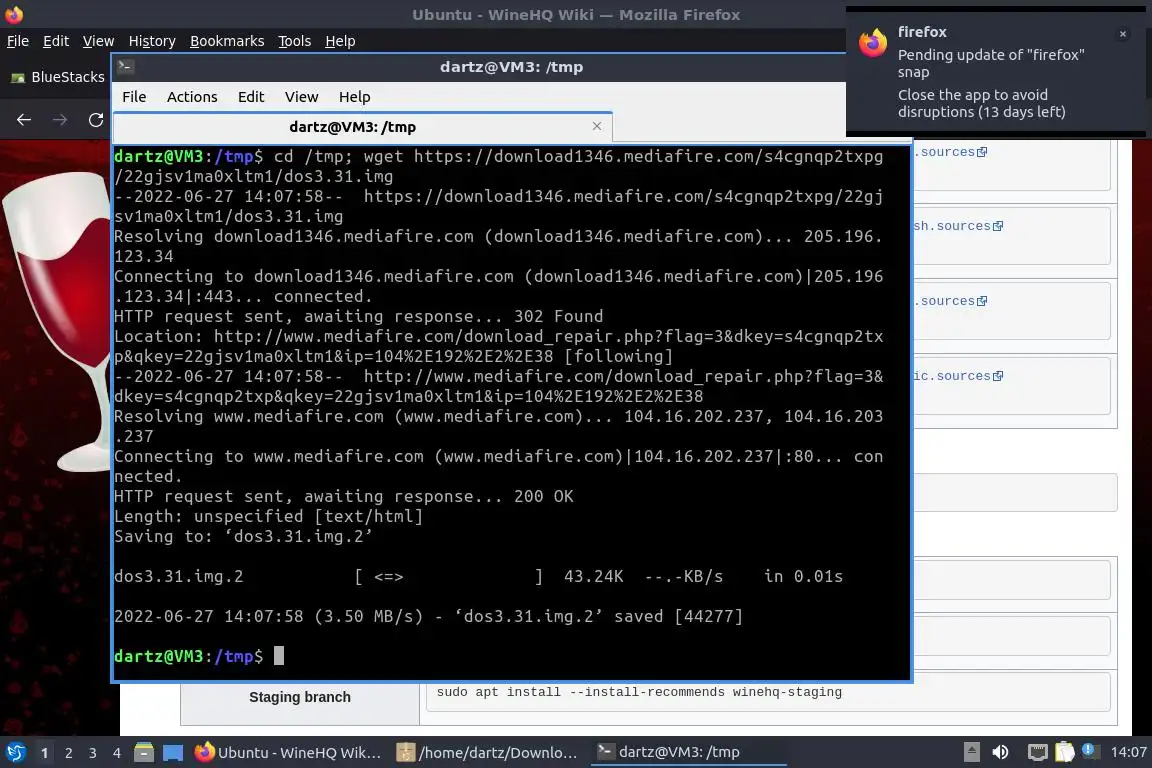This screenshot has width=1152, height=768.
Task: Click the wget download progress bar
Action: (448, 577)
